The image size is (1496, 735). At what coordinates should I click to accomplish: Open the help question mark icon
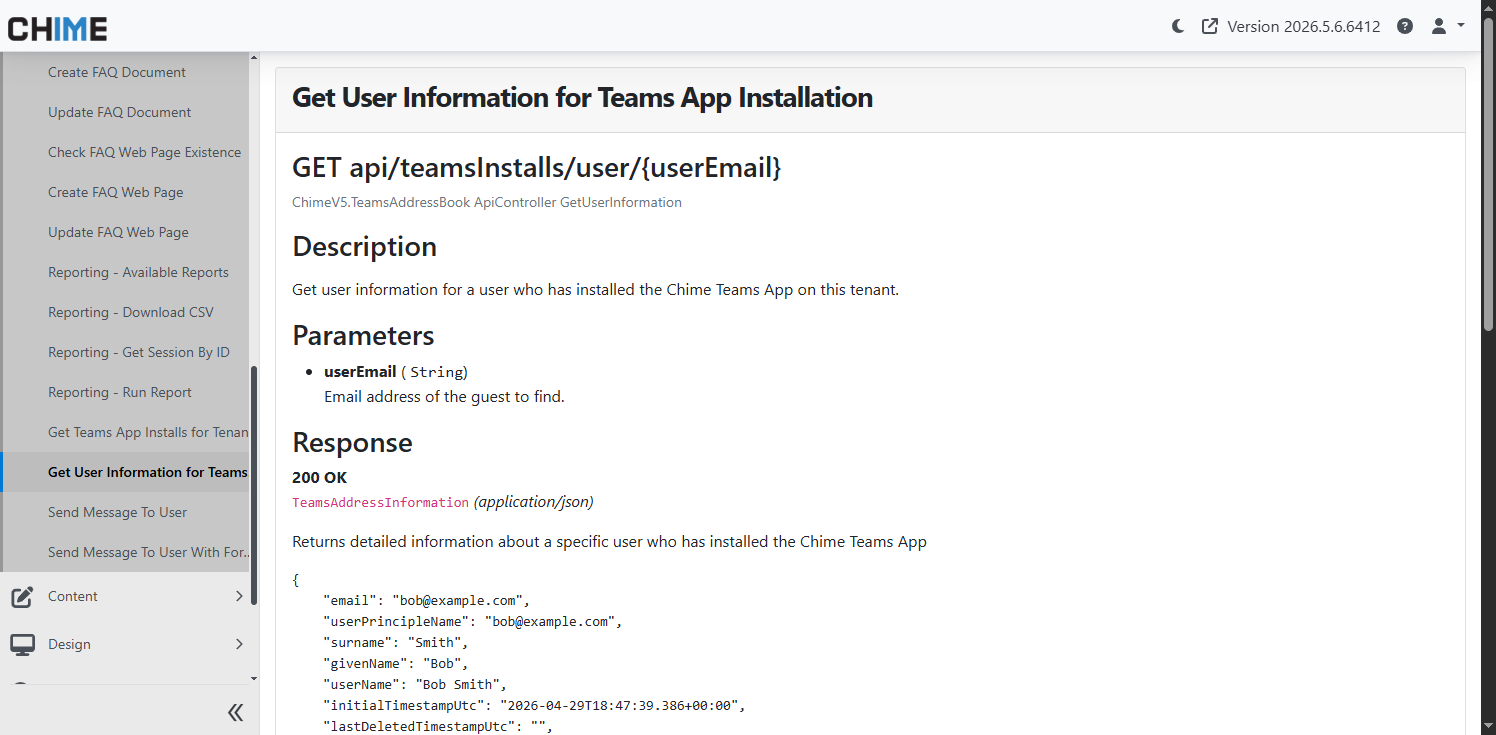[x=1405, y=26]
